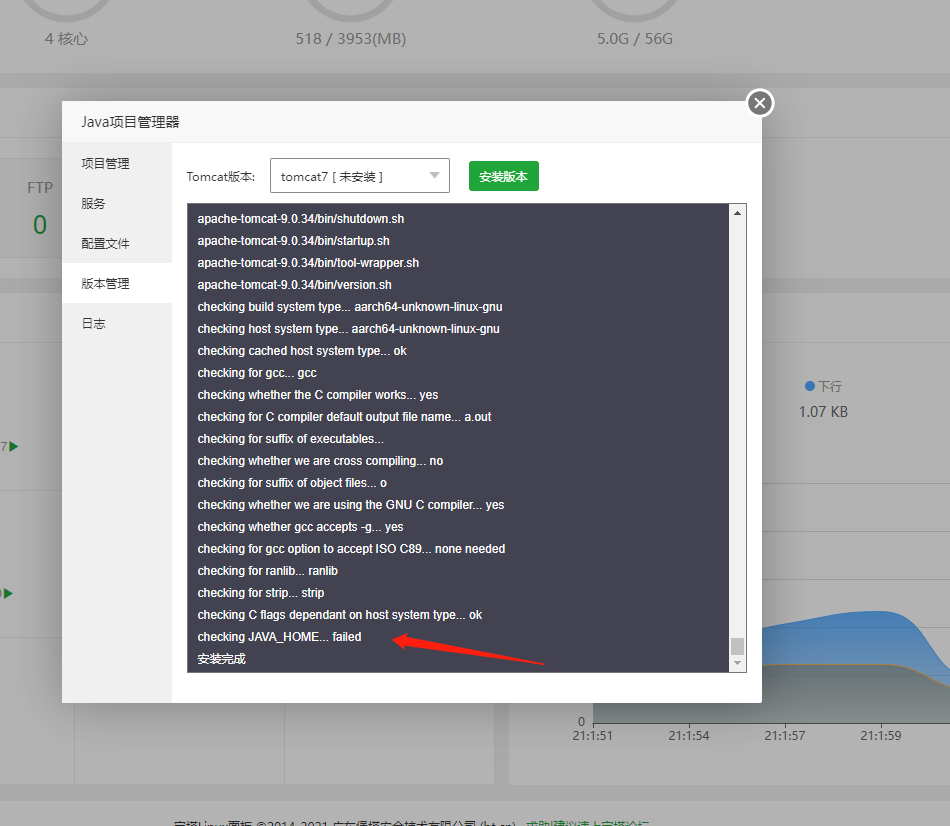Click the 安装完成 log line
Screen dimensions: 950x826
tap(222, 659)
